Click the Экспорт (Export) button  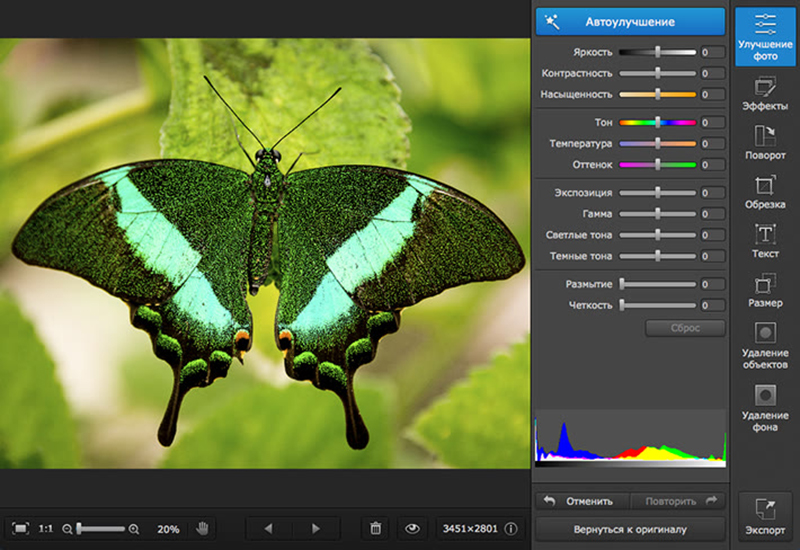point(765,515)
